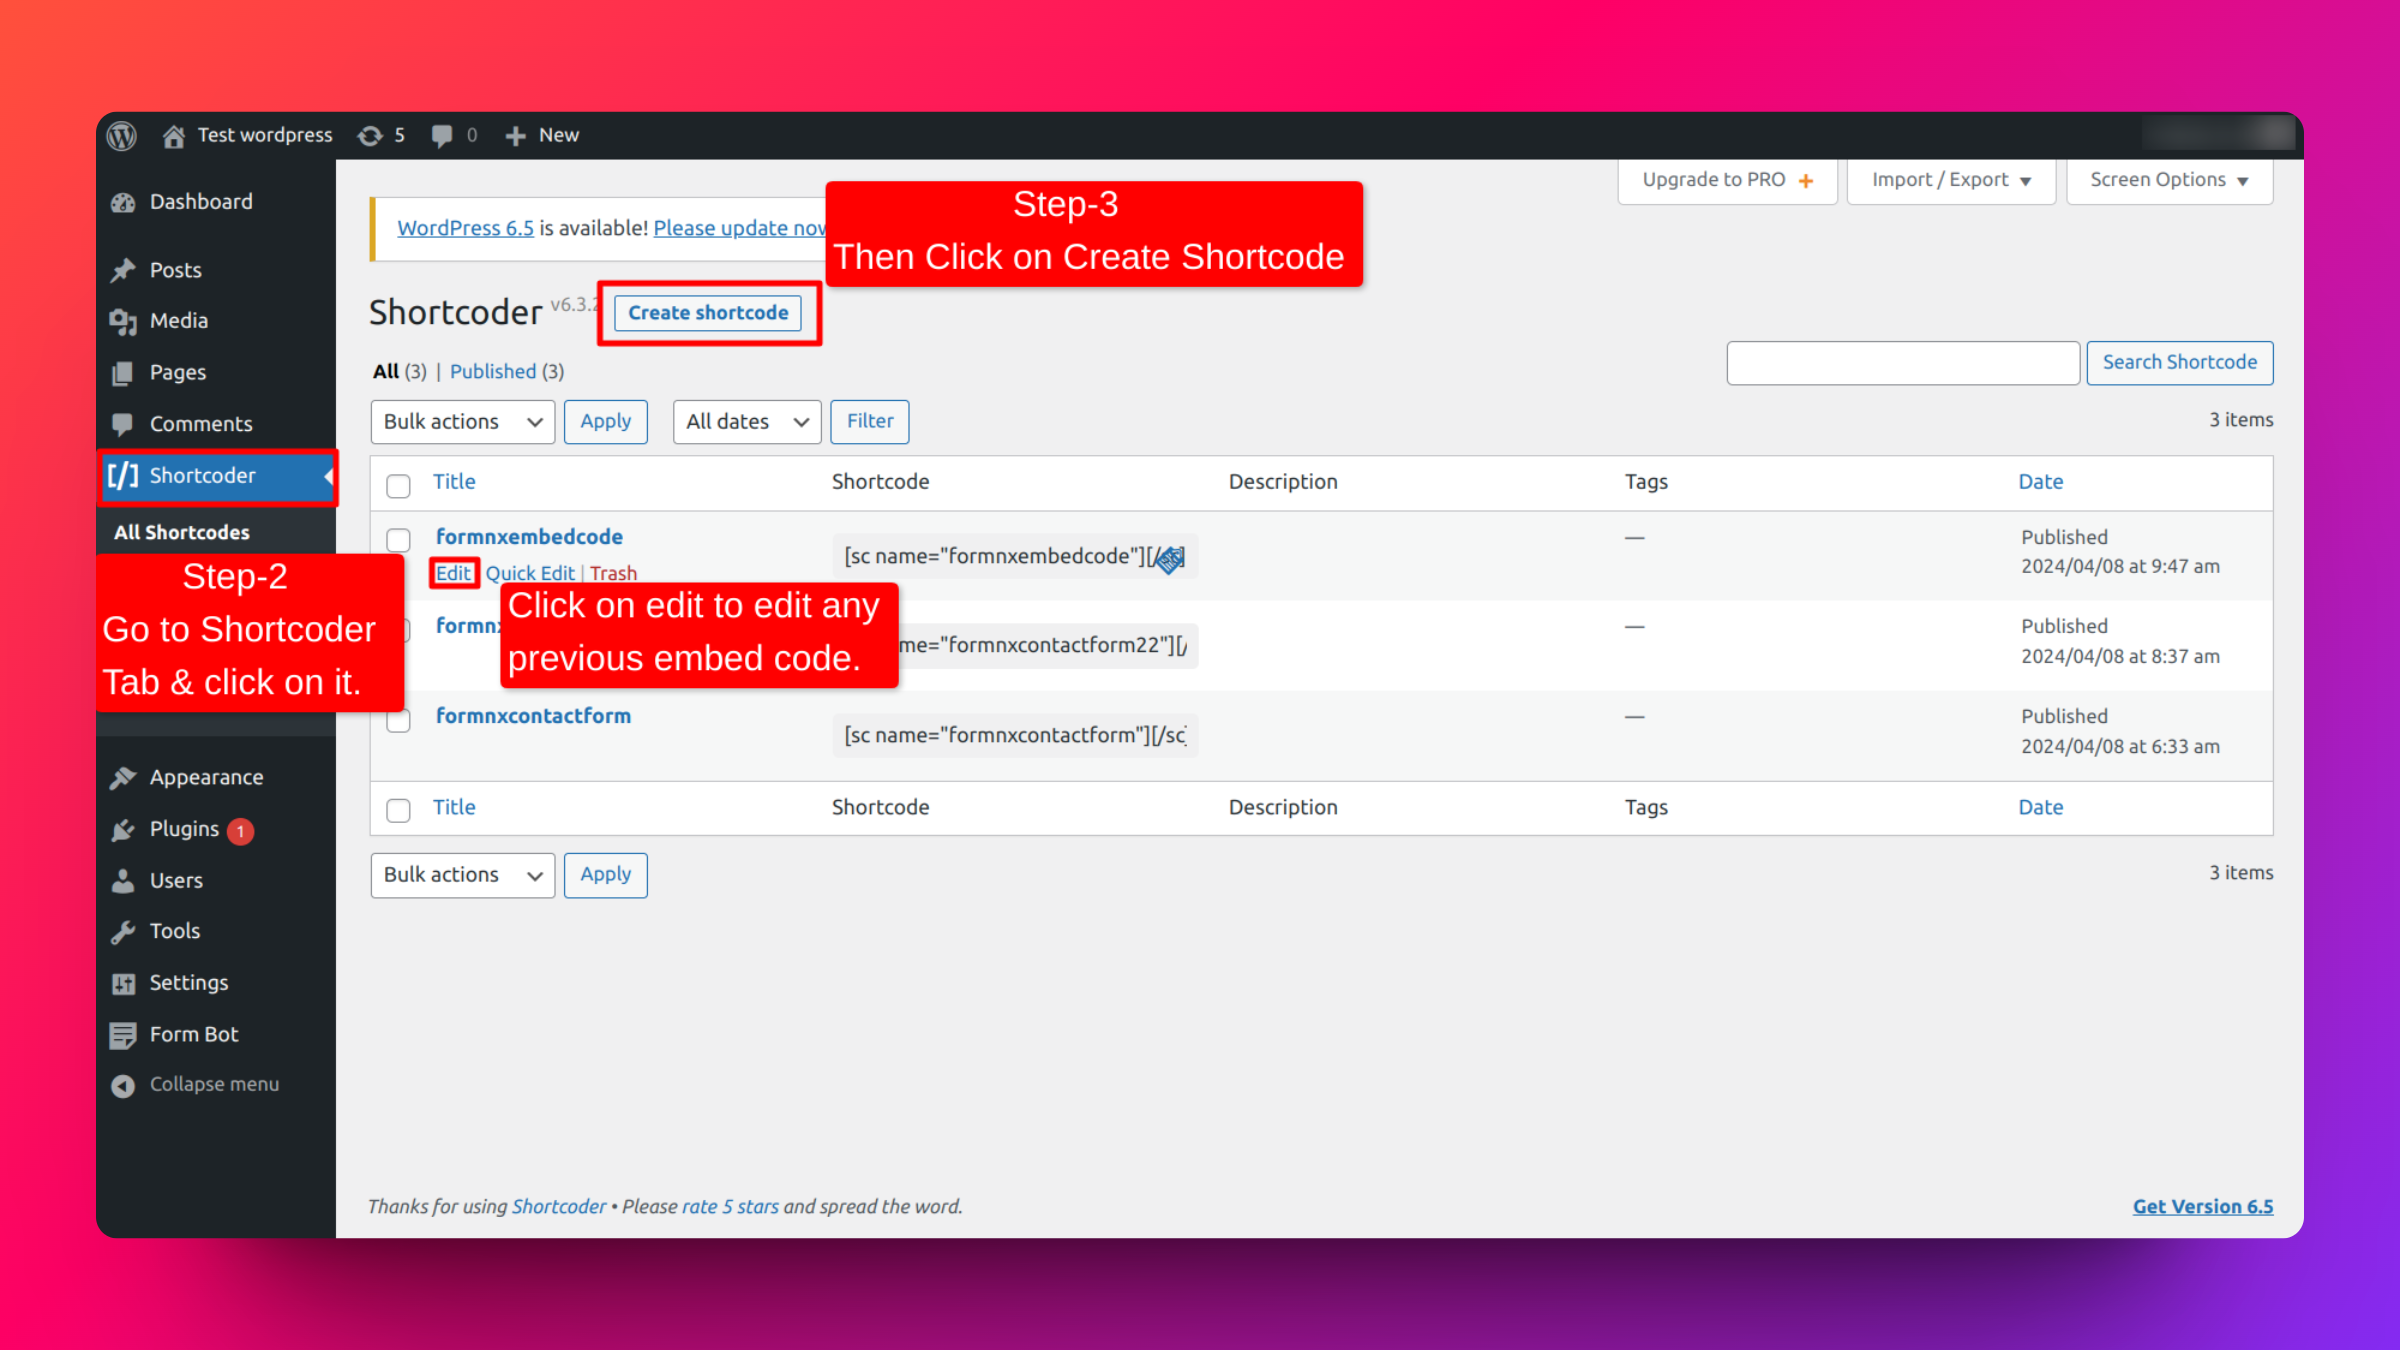Image resolution: width=2400 pixels, height=1350 pixels.
Task: Click the Please update now link
Action: click(x=740, y=228)
